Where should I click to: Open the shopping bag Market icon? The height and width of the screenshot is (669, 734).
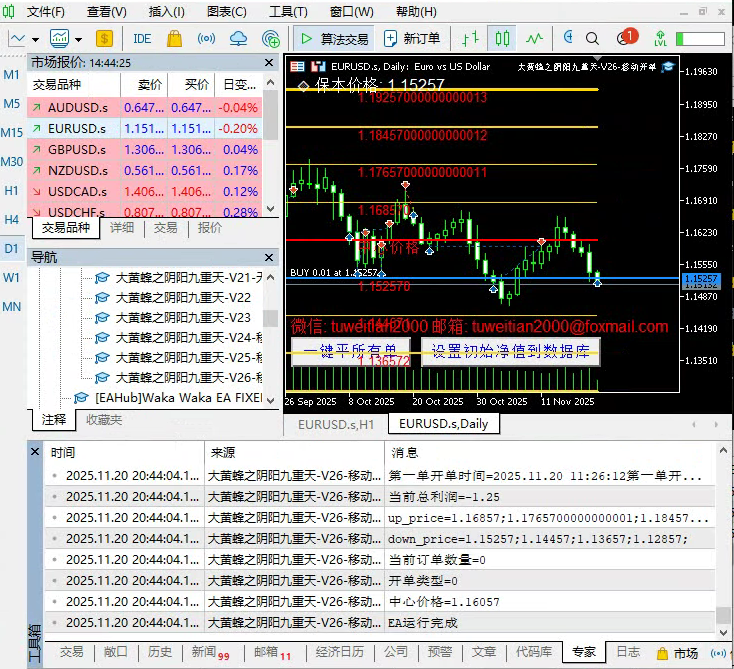(x=174, y=39)
